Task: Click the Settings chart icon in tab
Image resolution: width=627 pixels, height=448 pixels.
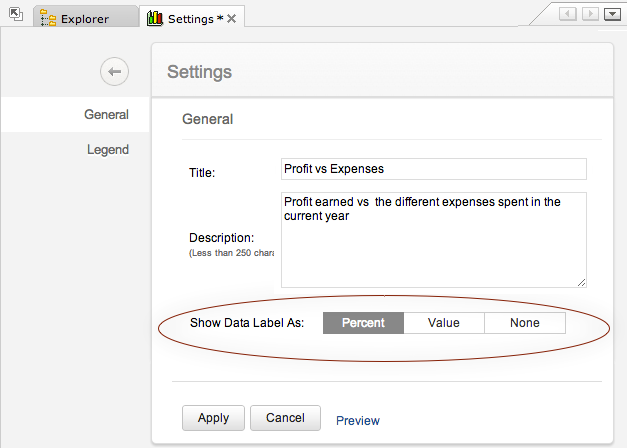Action: 154,18
